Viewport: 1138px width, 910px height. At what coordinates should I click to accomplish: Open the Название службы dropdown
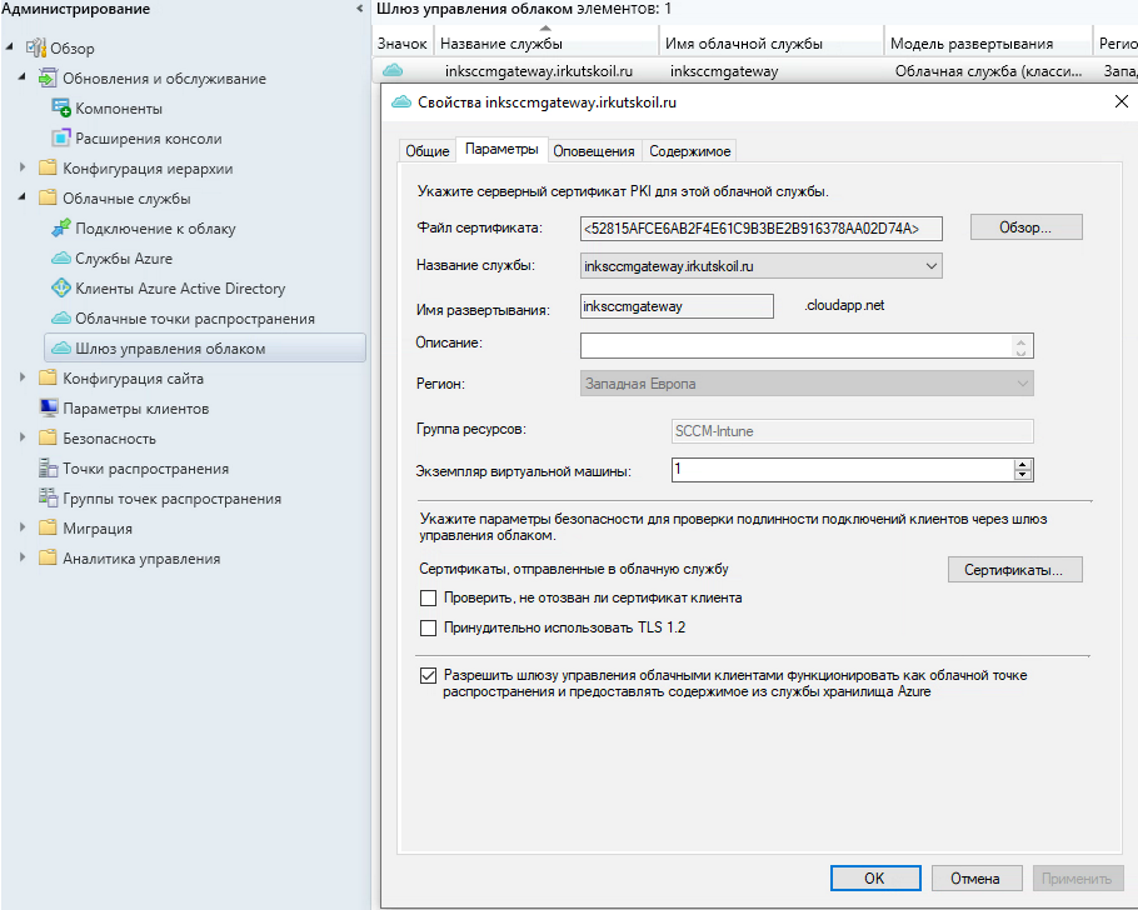931,266
